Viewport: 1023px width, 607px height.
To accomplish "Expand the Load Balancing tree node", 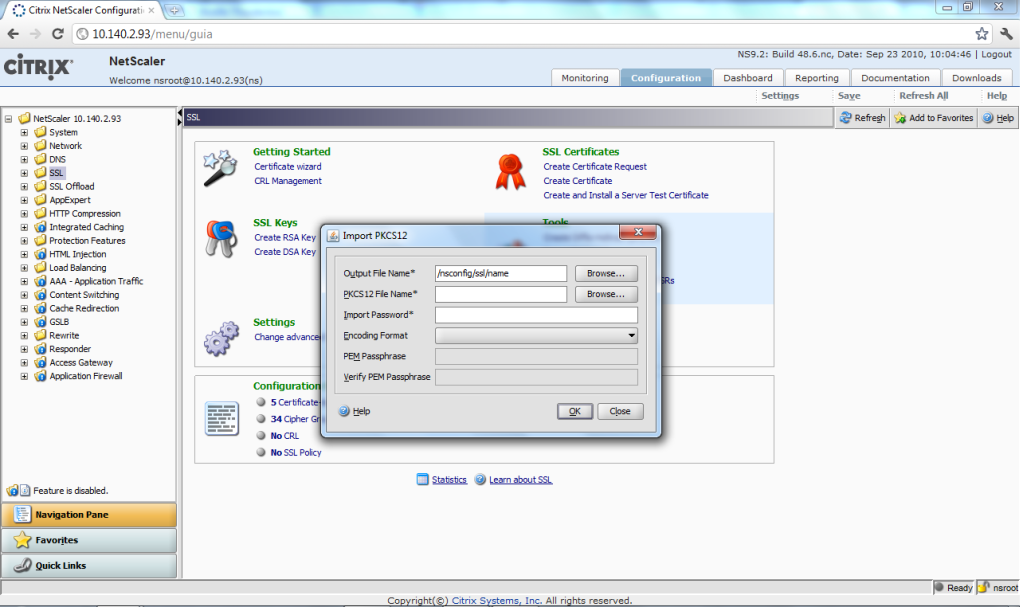I will coord(24,268).
